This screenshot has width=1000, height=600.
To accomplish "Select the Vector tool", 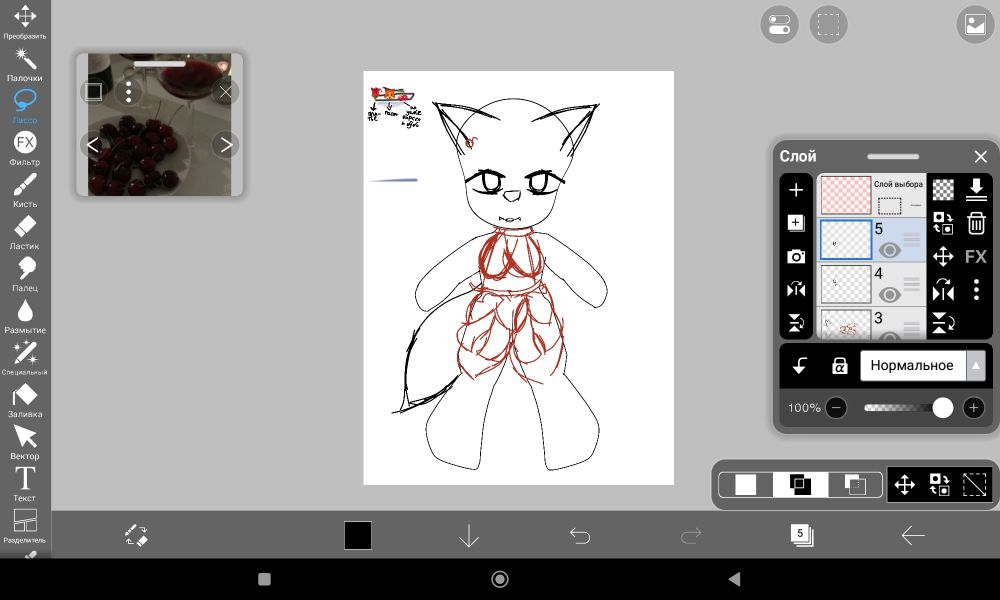I will point(25,442).
